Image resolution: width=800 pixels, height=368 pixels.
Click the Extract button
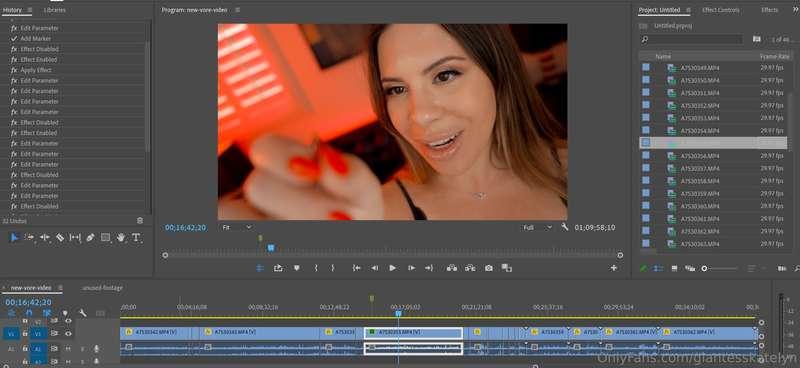click(470, 268)
